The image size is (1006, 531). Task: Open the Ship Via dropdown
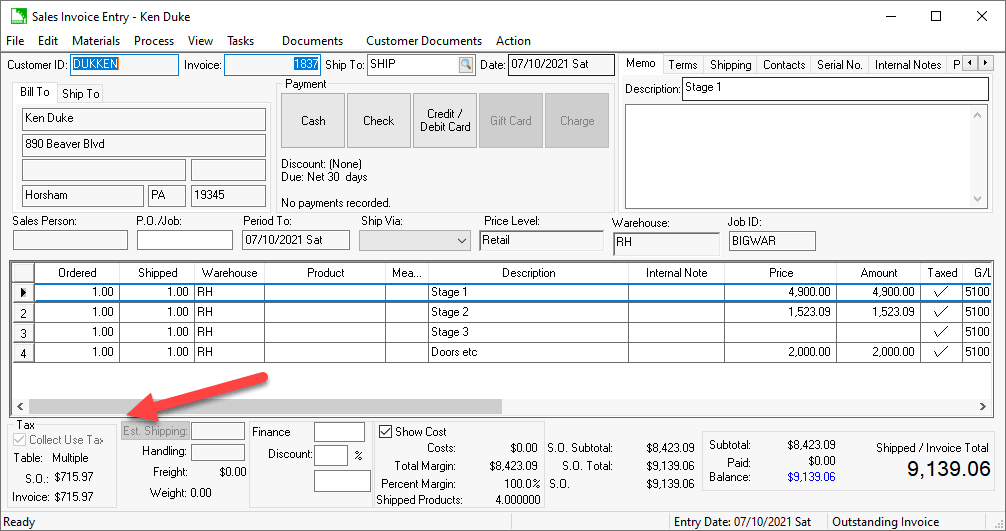[x=461, y=241]
